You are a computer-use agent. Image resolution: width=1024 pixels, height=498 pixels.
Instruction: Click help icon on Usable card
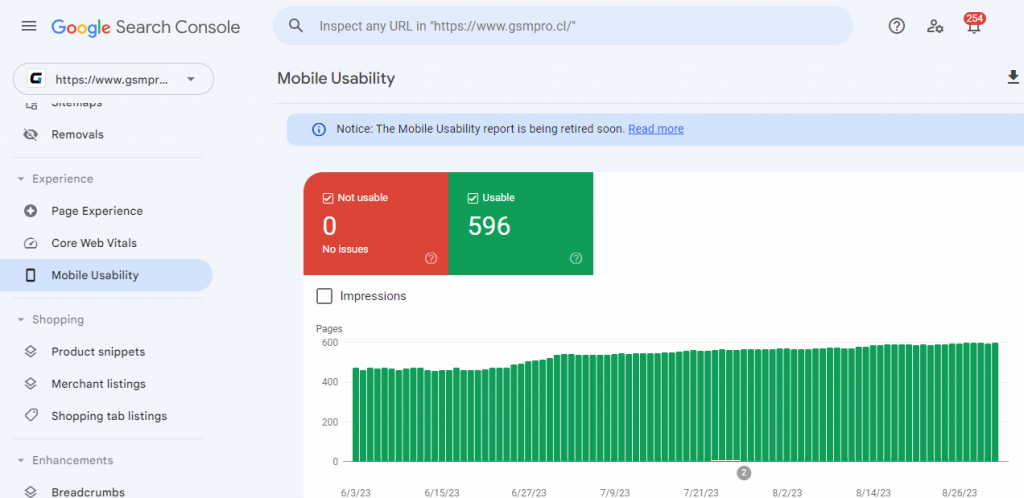click(575, 258)
